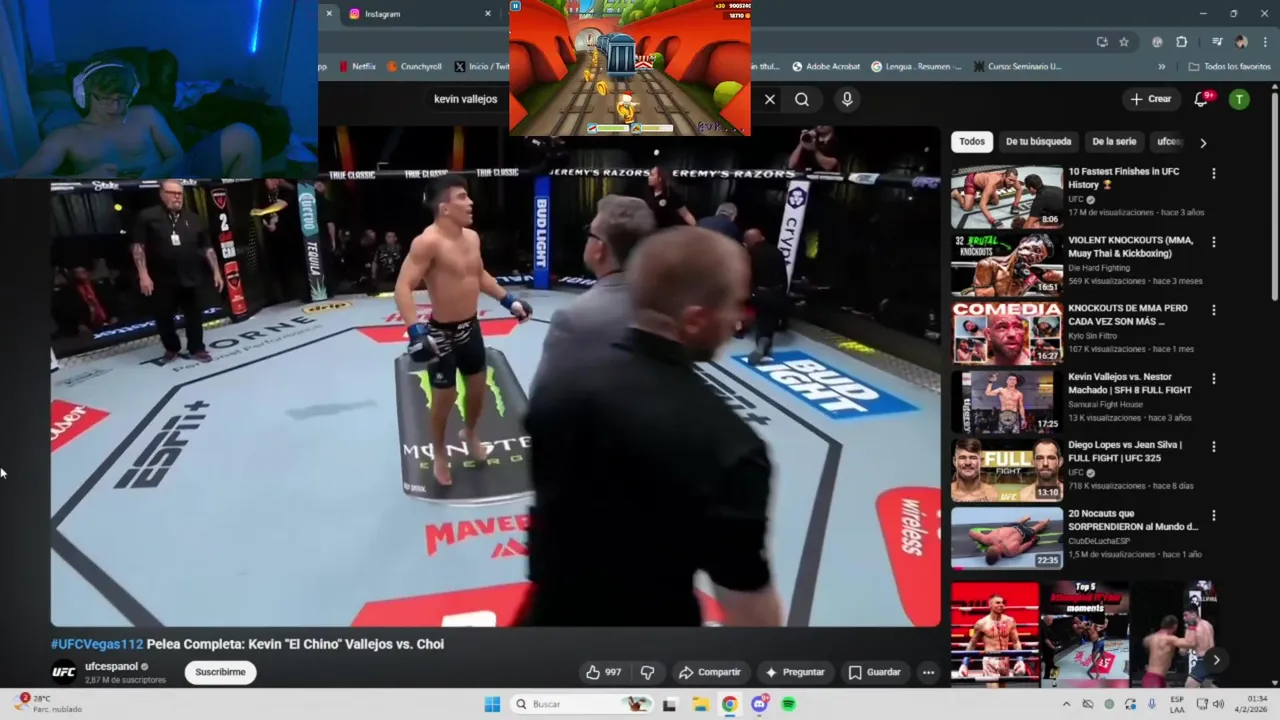
Task: Open the bloody boxer Shorts thumbnail
Action: (x=995, y=633)
